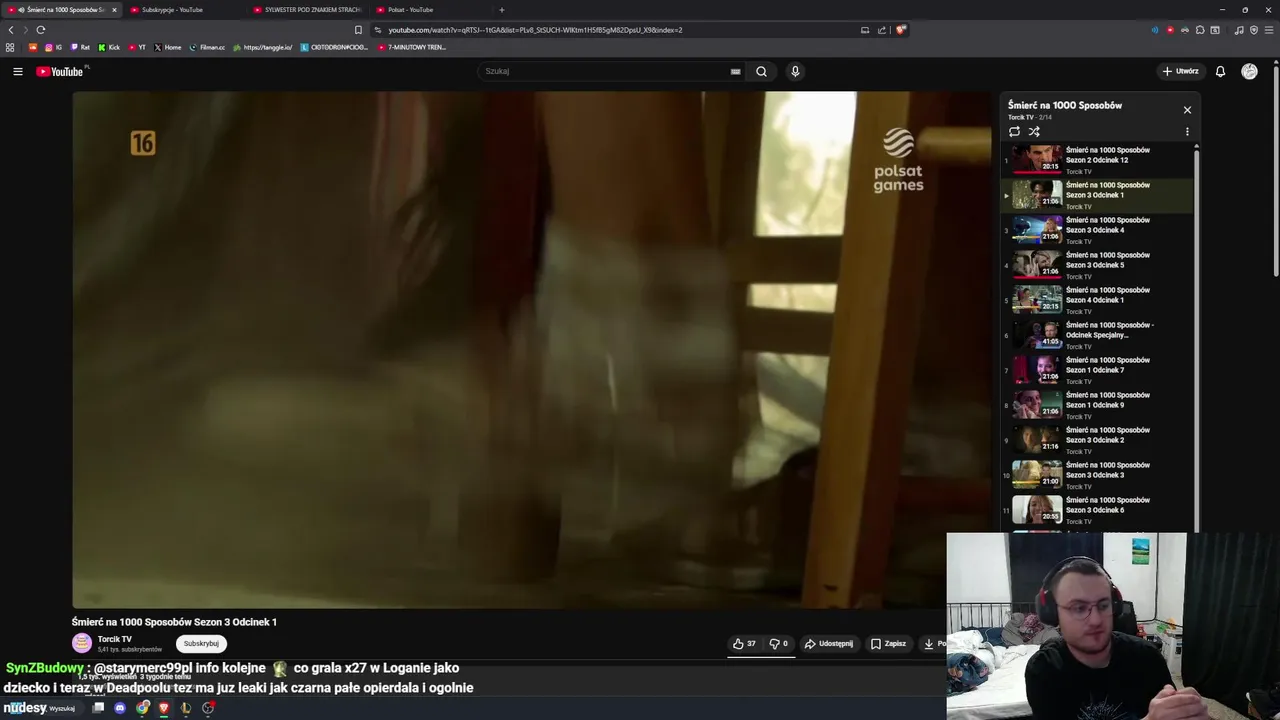Play playlist video Sezon 3 Odcinek 3
Image resolution: width=1280 pixels, height=720 pixels.
1097,475
